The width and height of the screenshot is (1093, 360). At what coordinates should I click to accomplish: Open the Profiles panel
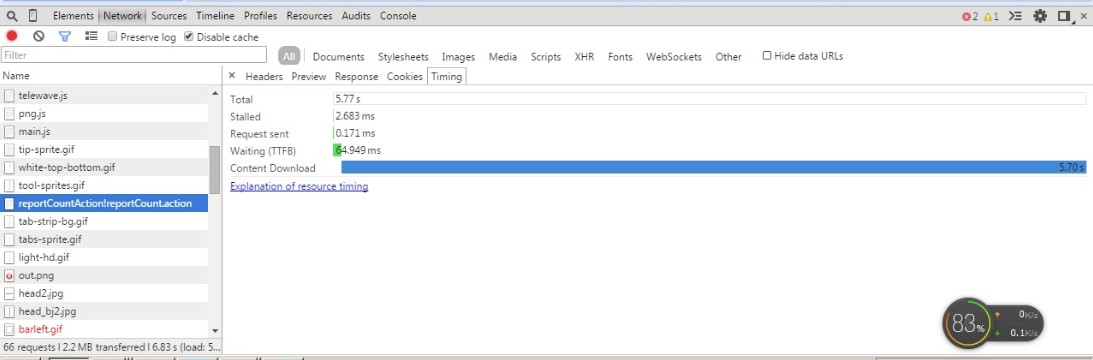click(261, 15)
